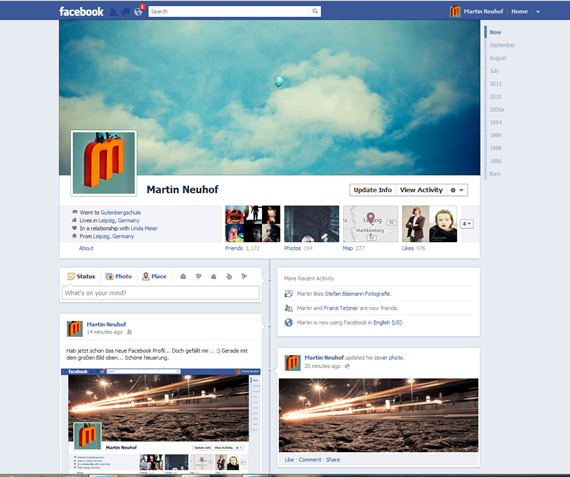Open Leipzig, Germany link in Lives in
This screenshot has height=477, width=570.
119,220
